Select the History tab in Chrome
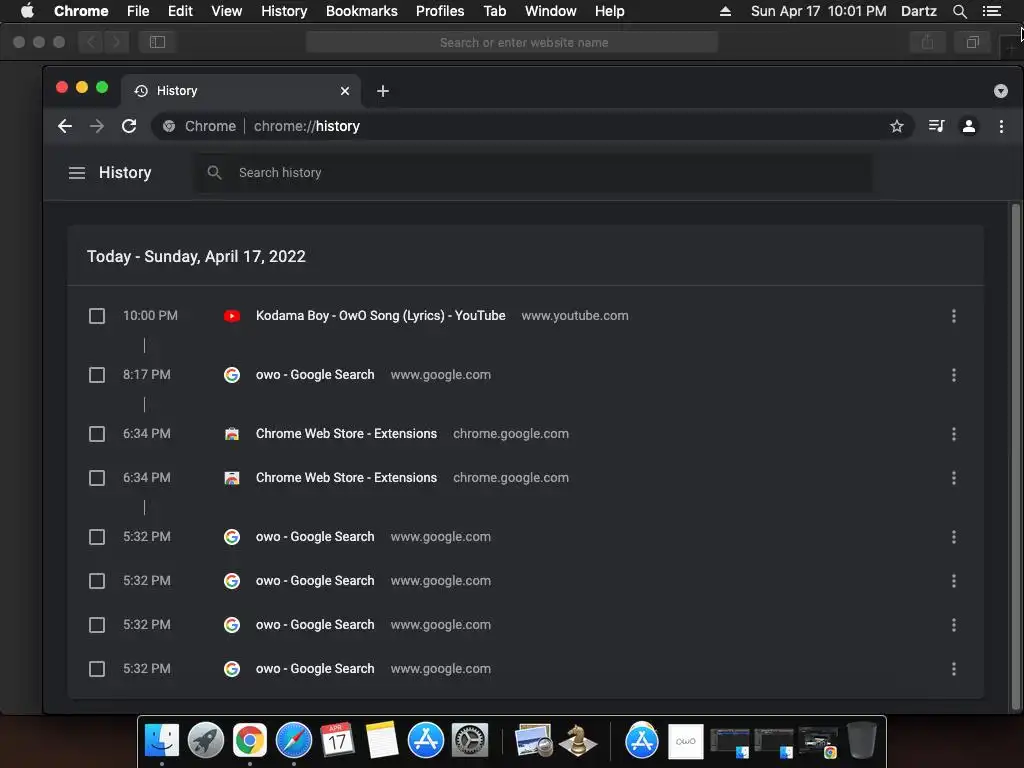The width and height of the screenshot is (1024, 768). (242, 91)
